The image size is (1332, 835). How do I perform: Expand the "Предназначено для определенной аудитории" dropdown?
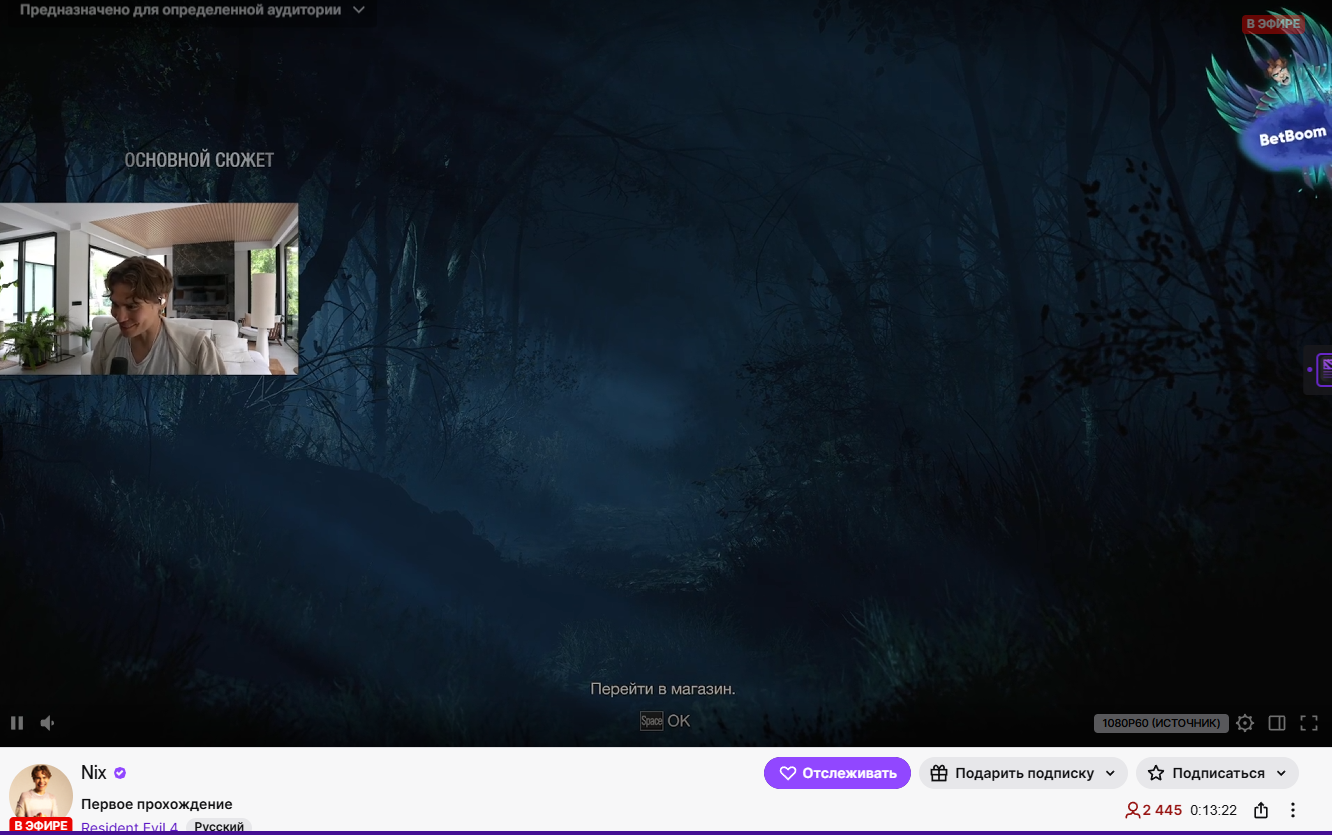coord(194,10)
